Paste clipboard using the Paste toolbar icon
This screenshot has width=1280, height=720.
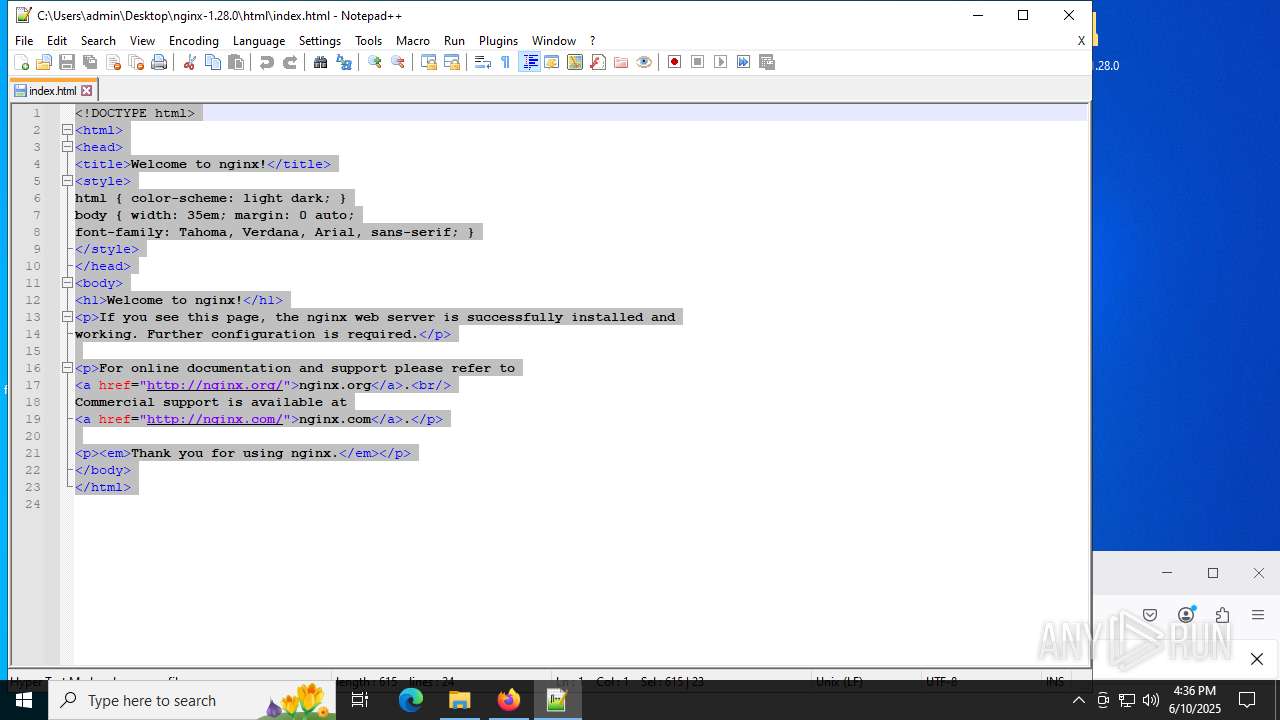236,62
